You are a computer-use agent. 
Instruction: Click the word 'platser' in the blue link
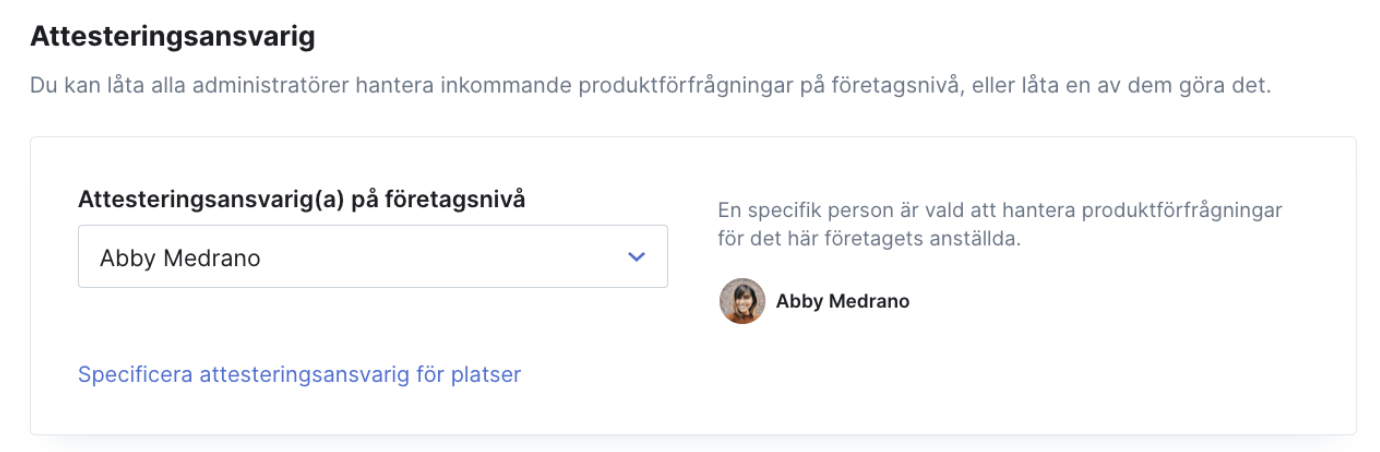coord(484,375)
